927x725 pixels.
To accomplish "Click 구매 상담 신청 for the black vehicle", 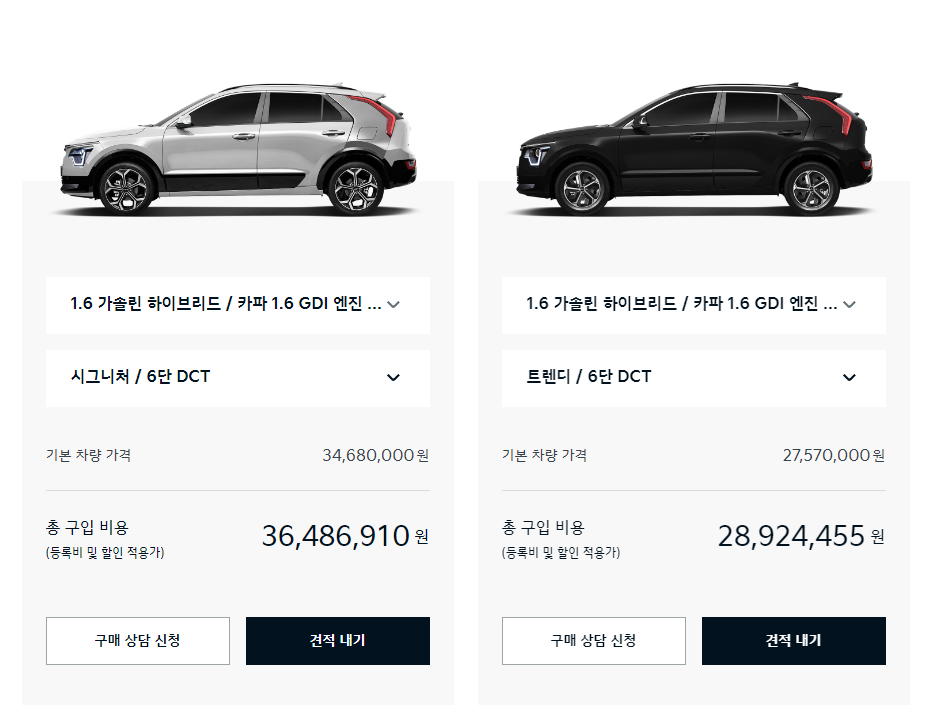I will click(x=593, y=641).
